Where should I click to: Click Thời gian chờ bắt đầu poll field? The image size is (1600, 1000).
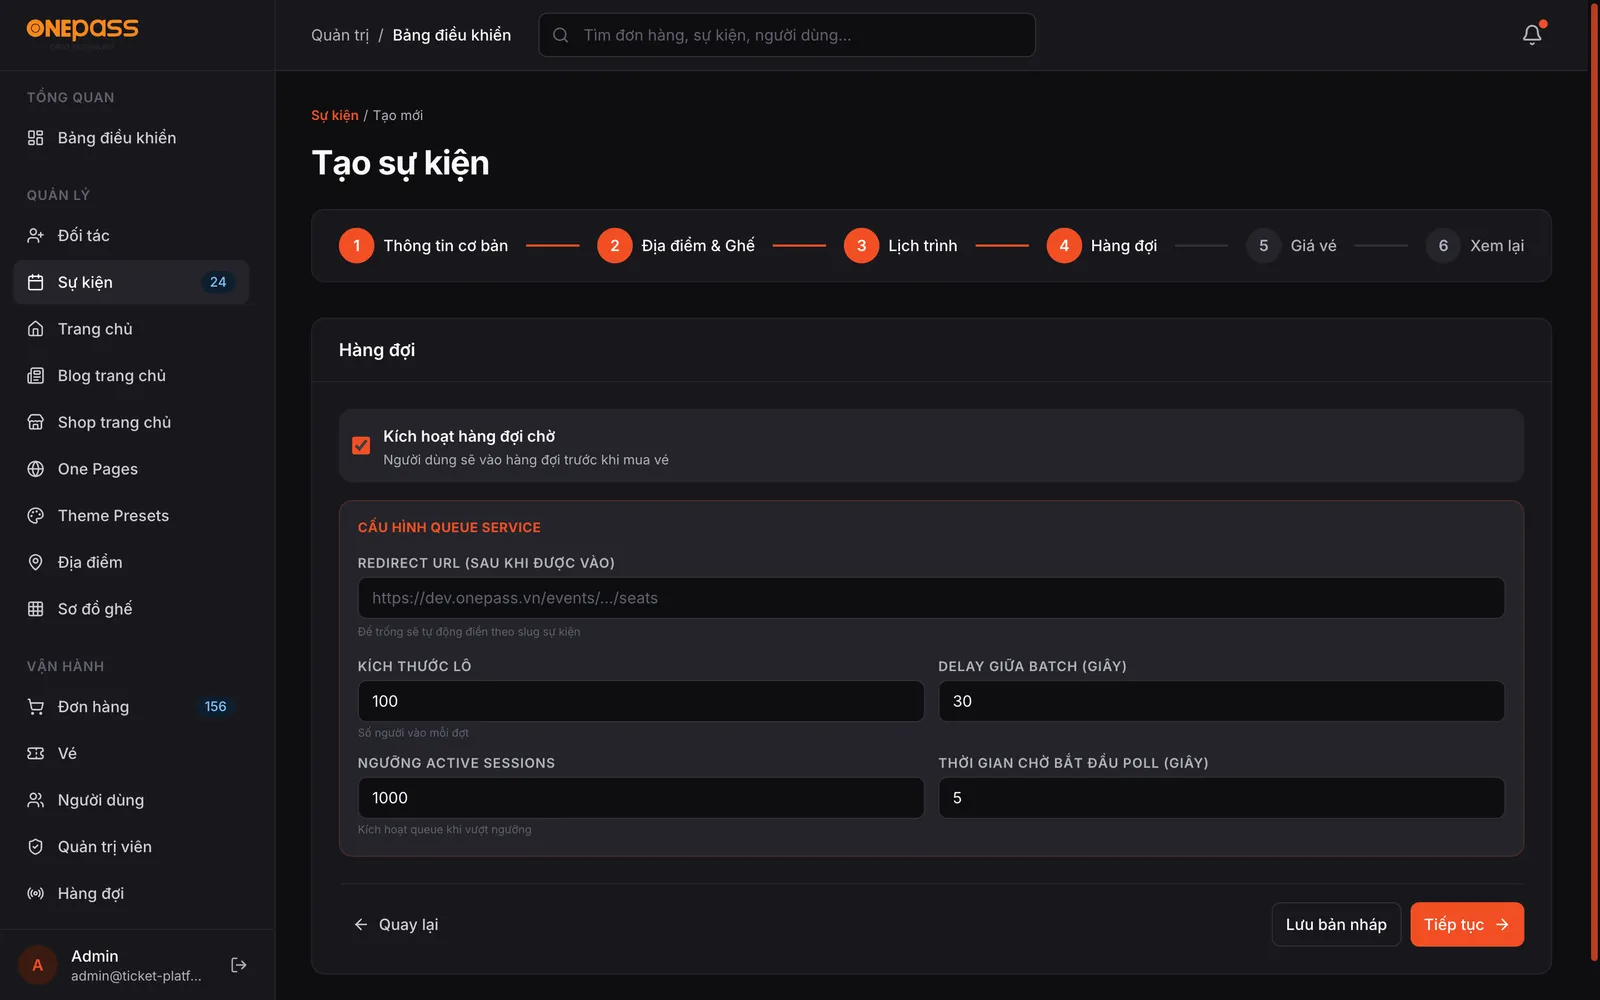(x=1222, y=798)
